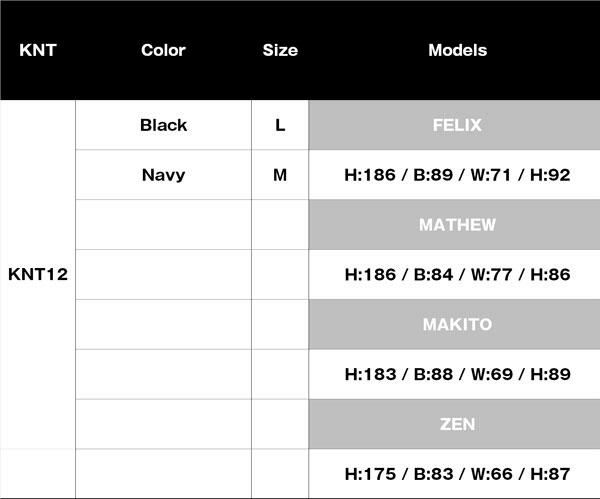The height and width of the screenshot is (499, 600).
Task: Select the ZEN model name row
Action: (x=457, y=424)
